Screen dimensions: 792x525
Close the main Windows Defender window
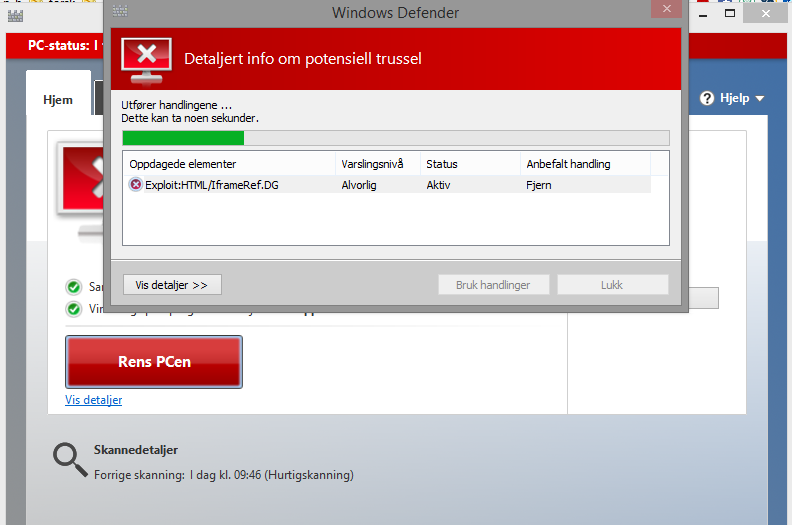766,14
